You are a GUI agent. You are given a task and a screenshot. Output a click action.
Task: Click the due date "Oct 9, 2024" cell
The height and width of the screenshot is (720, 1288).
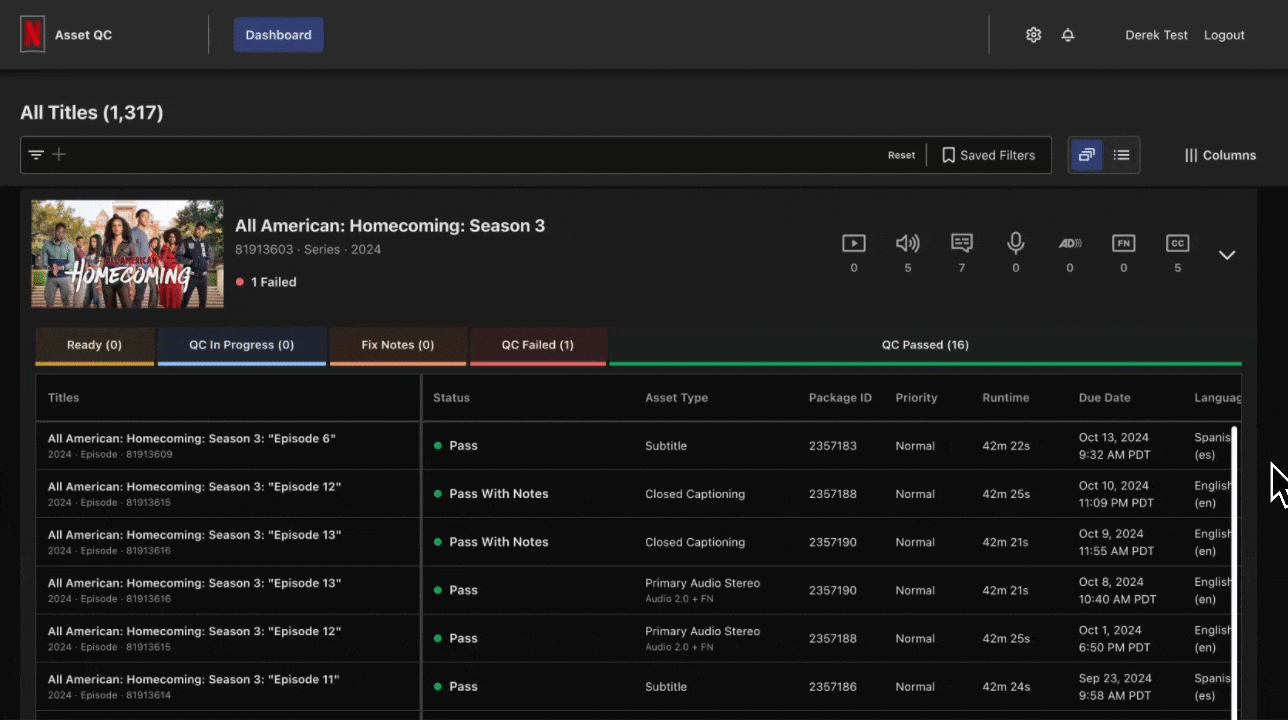[1116, 542]
